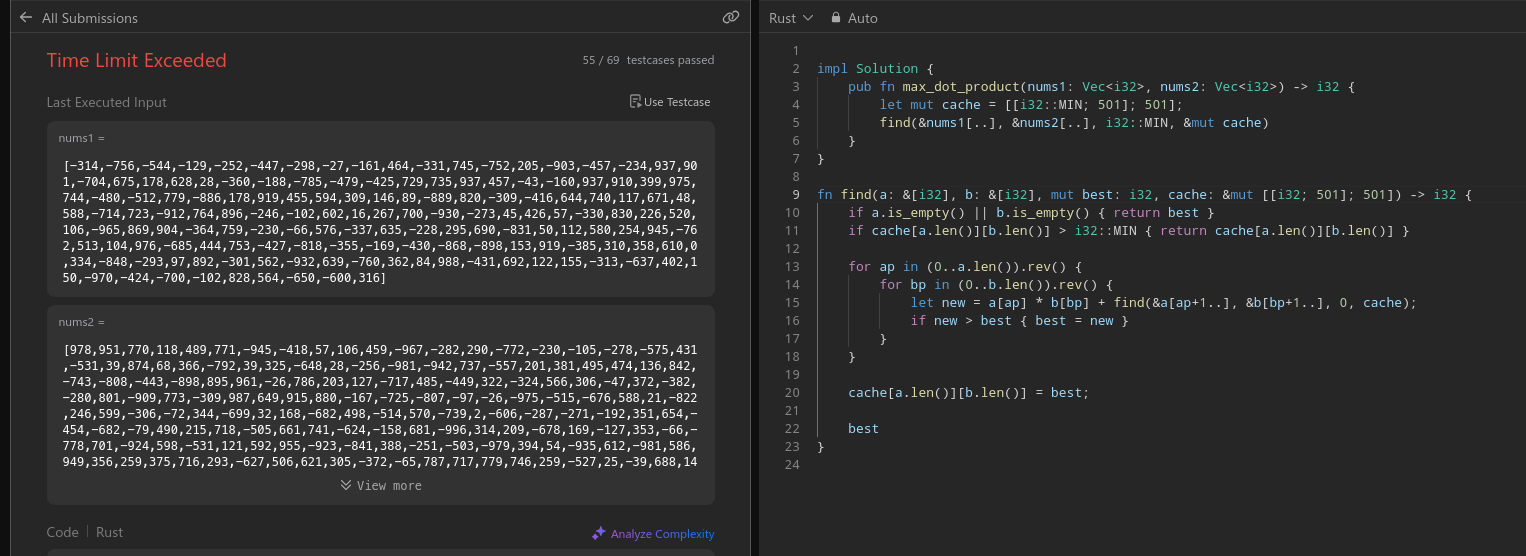Click final 'best' return expression line 22
The image size is (1526, 556).
[863, 429]
